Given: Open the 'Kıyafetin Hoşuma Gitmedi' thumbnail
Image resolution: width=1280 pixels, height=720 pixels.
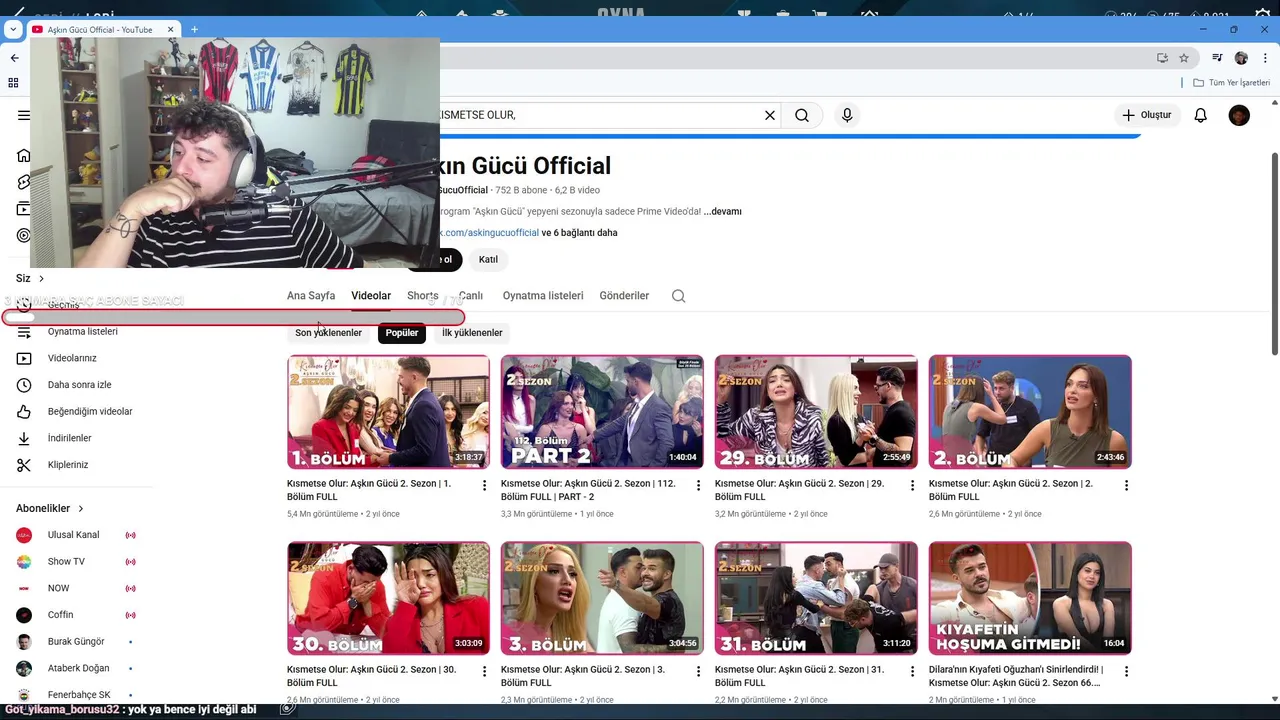Looking at the screenshot, I should 1030,598.
